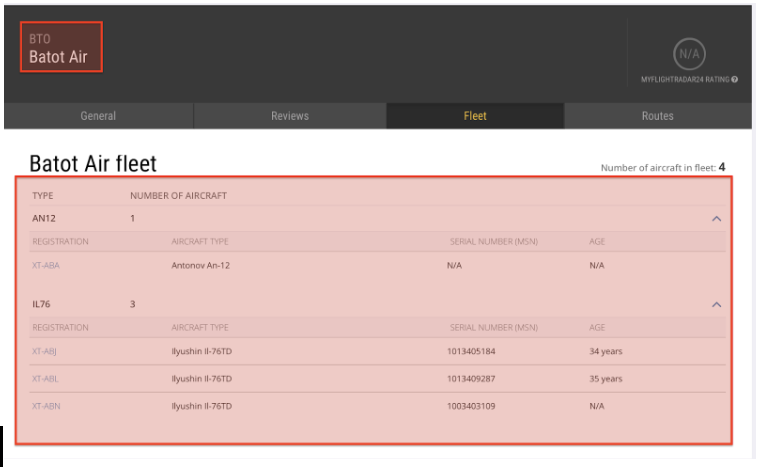Click Ilyushin Il-76TD in the XT-ABL row
Image resolution: width=765 pixels, height=471 pixels.
point(201,379)
